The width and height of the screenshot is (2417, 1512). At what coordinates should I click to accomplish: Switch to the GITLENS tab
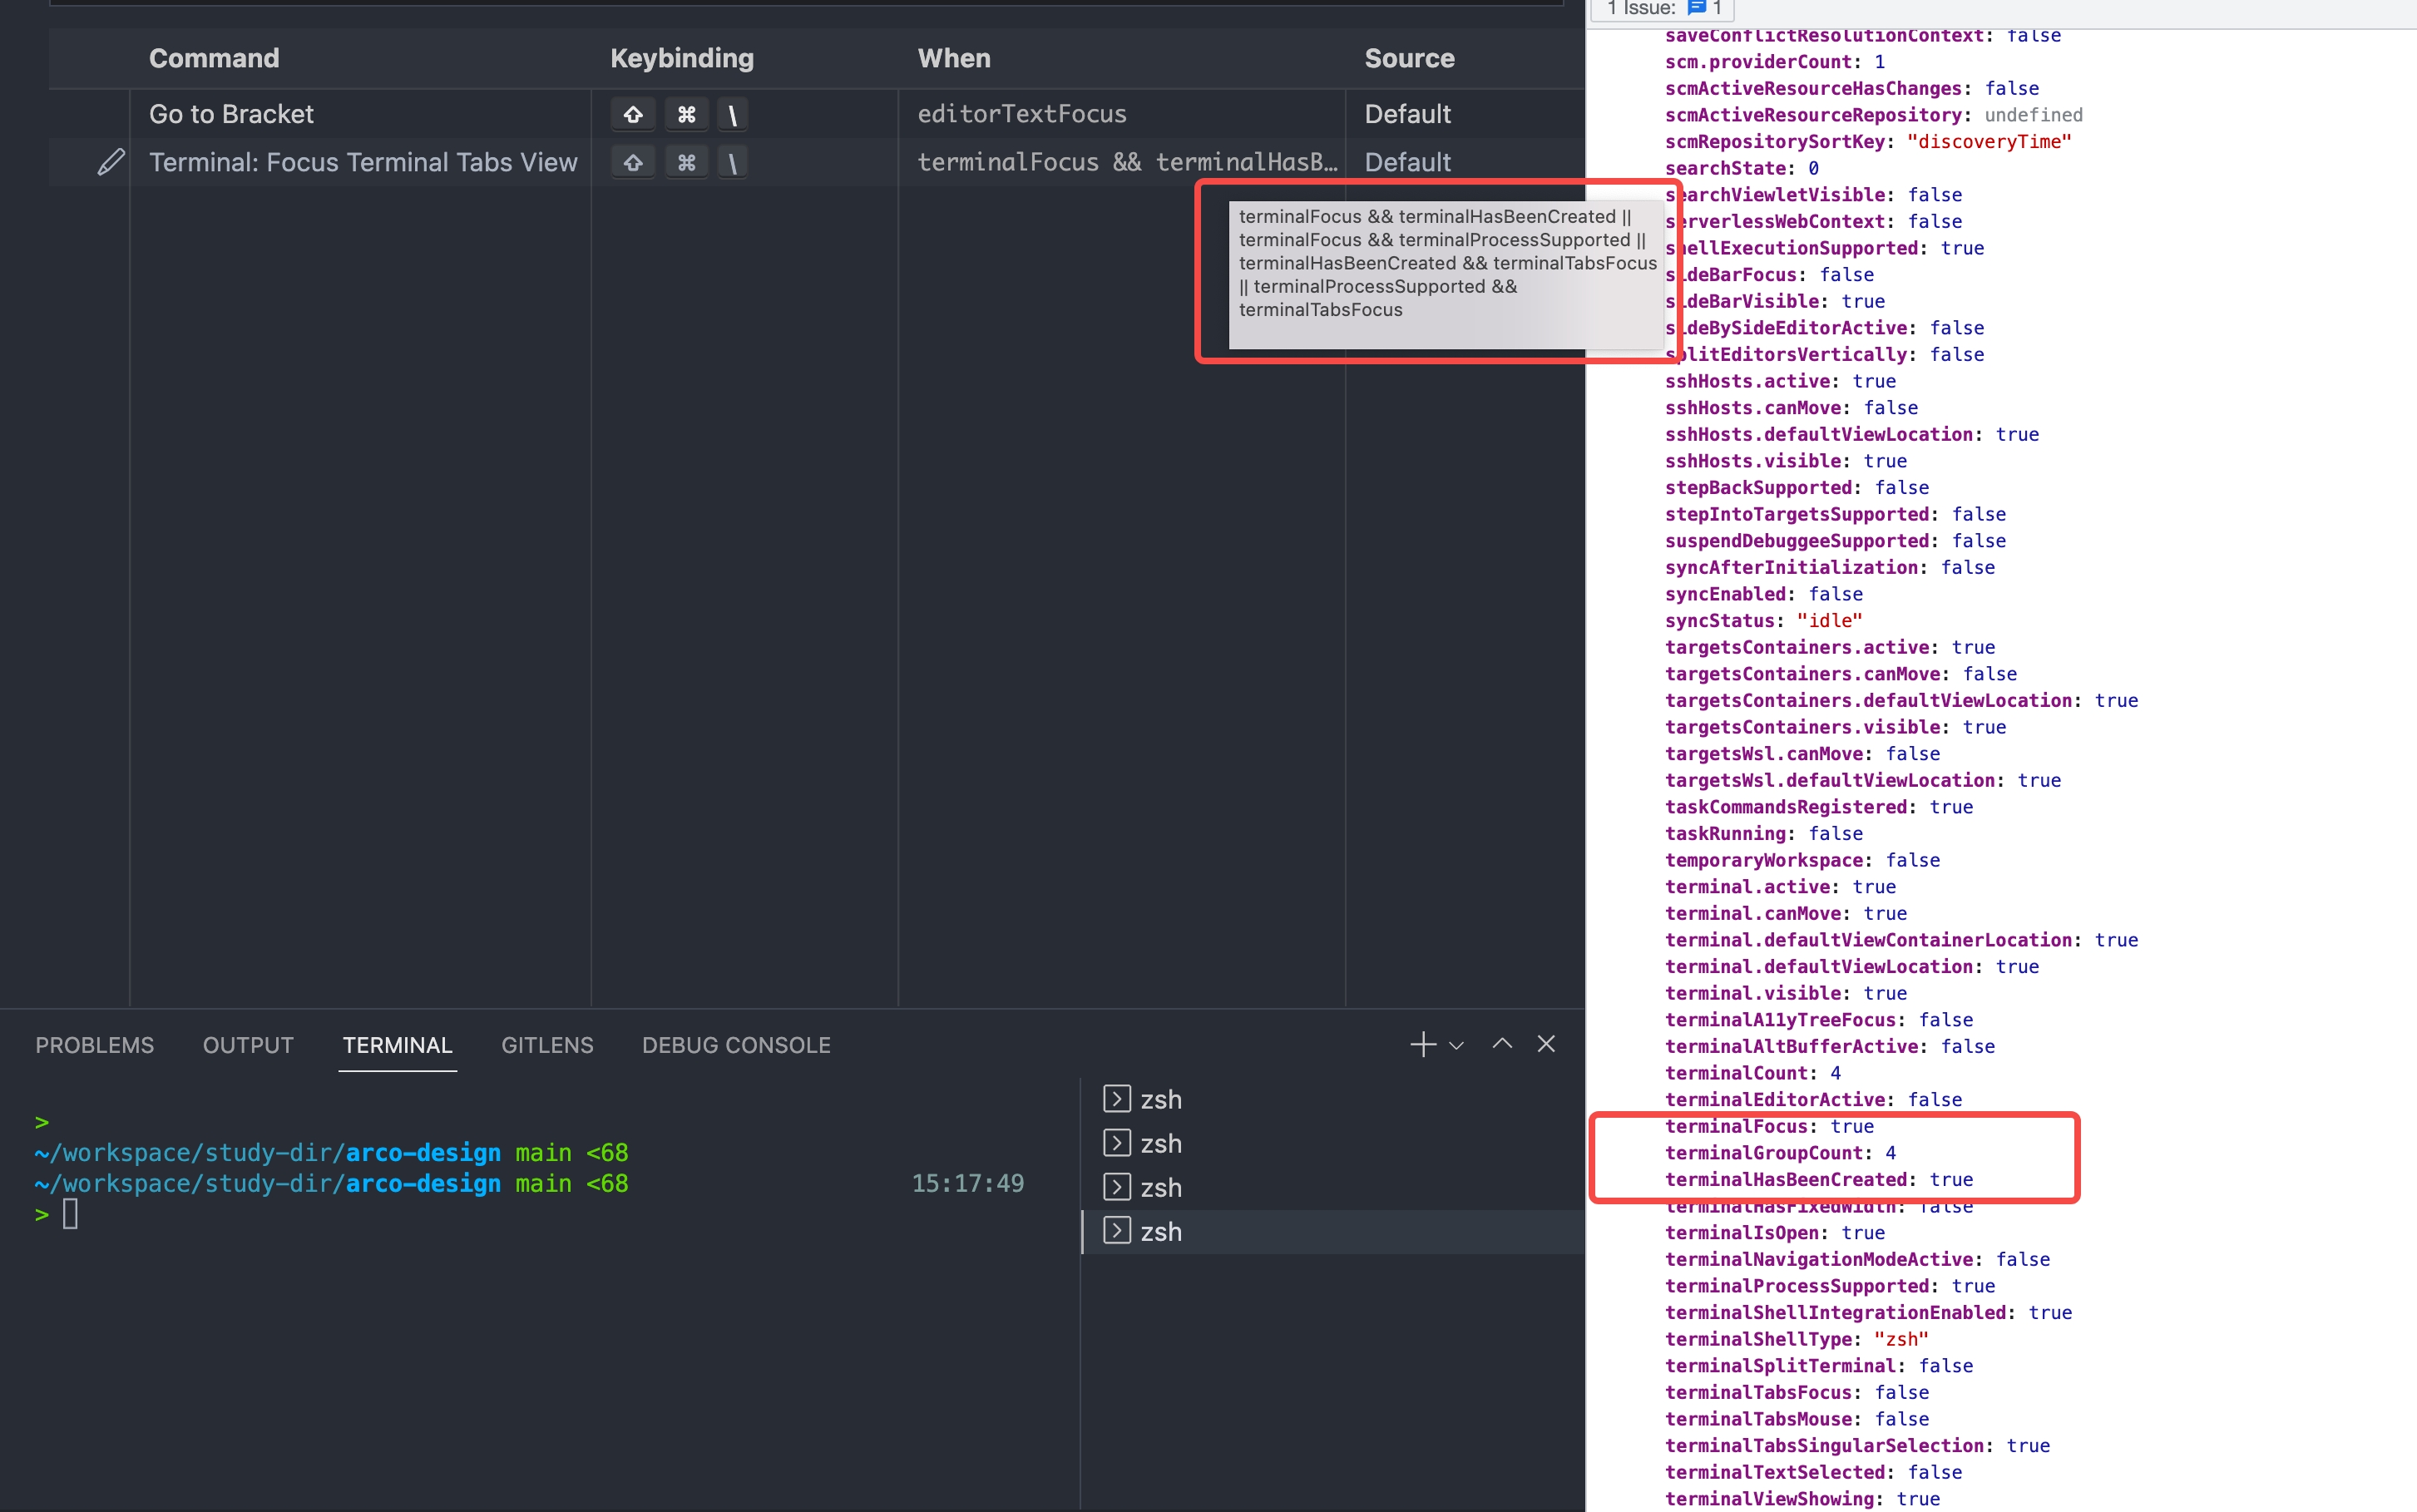click(546, 1045)
